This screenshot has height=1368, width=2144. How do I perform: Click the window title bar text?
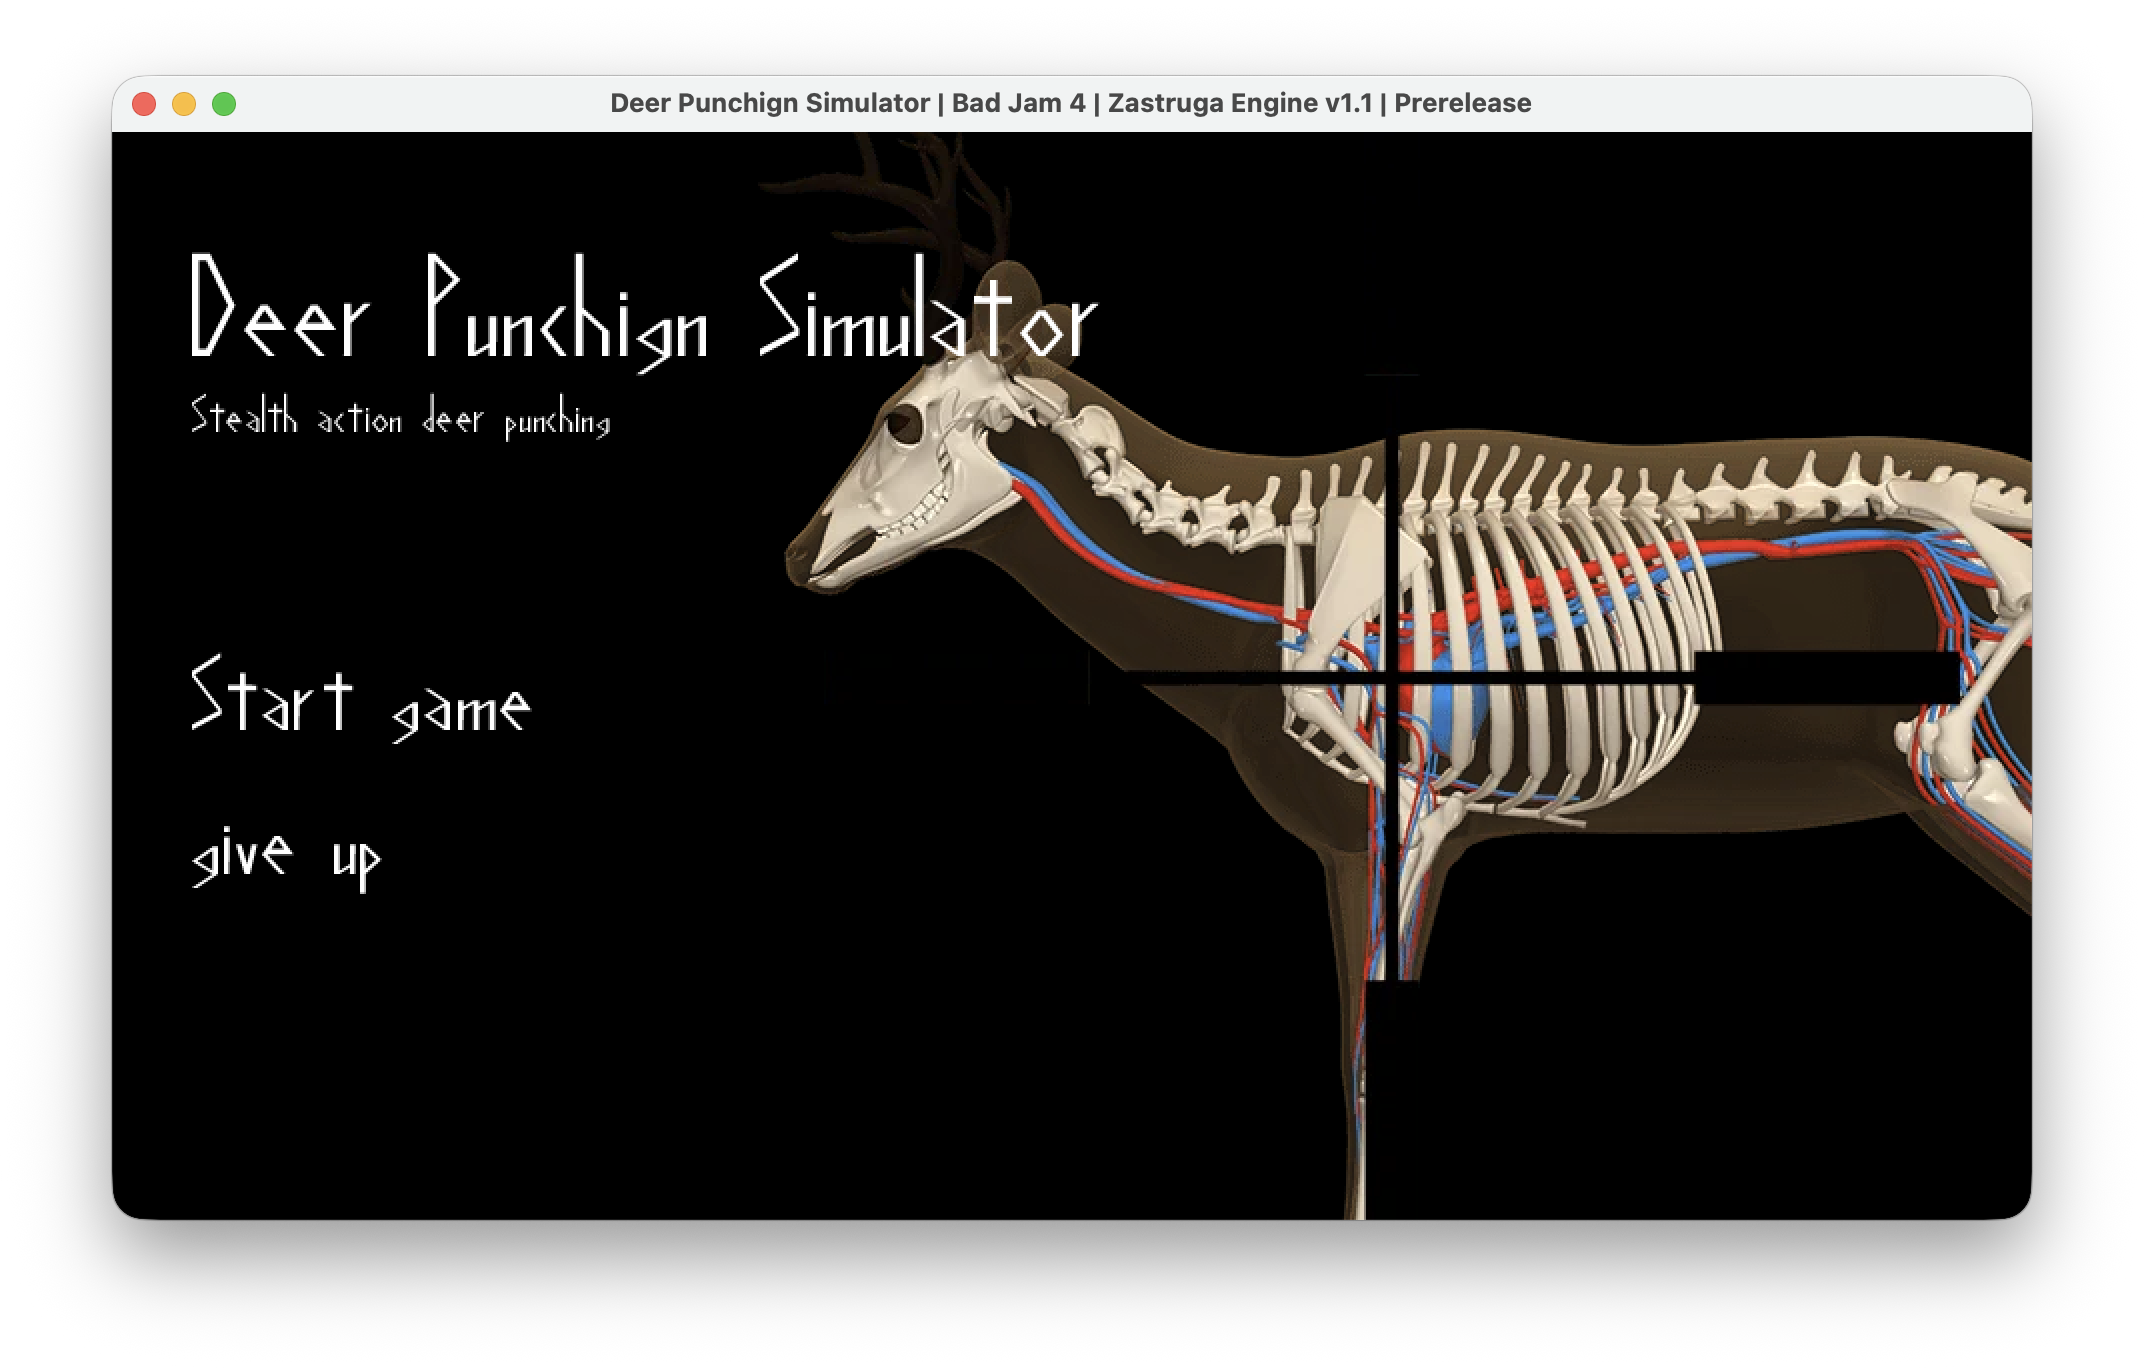pos(1070,103)
